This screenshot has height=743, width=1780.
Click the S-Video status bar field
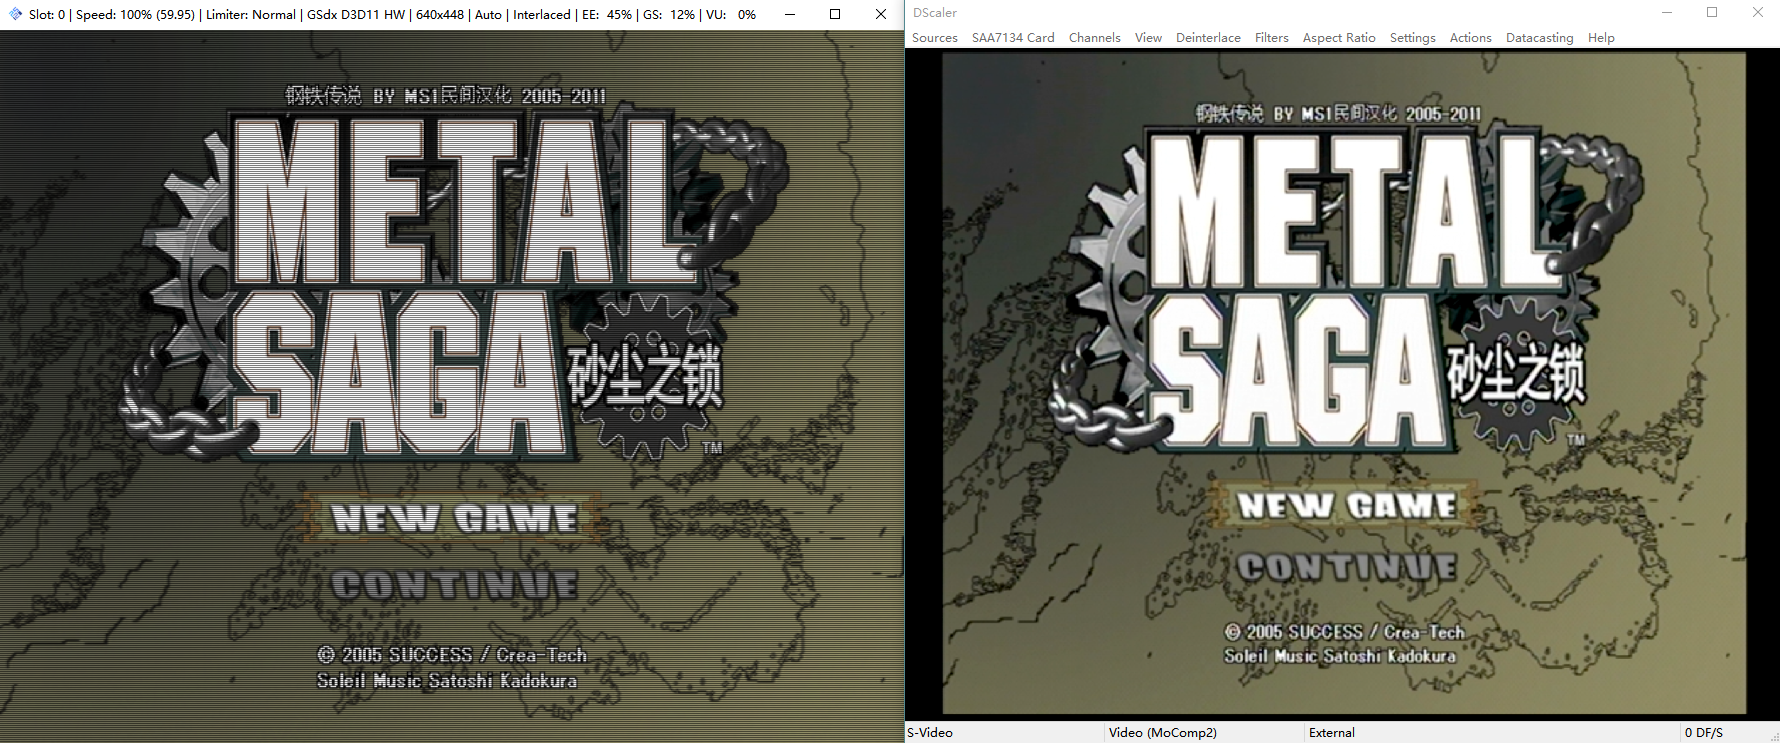coord(1004,732)
